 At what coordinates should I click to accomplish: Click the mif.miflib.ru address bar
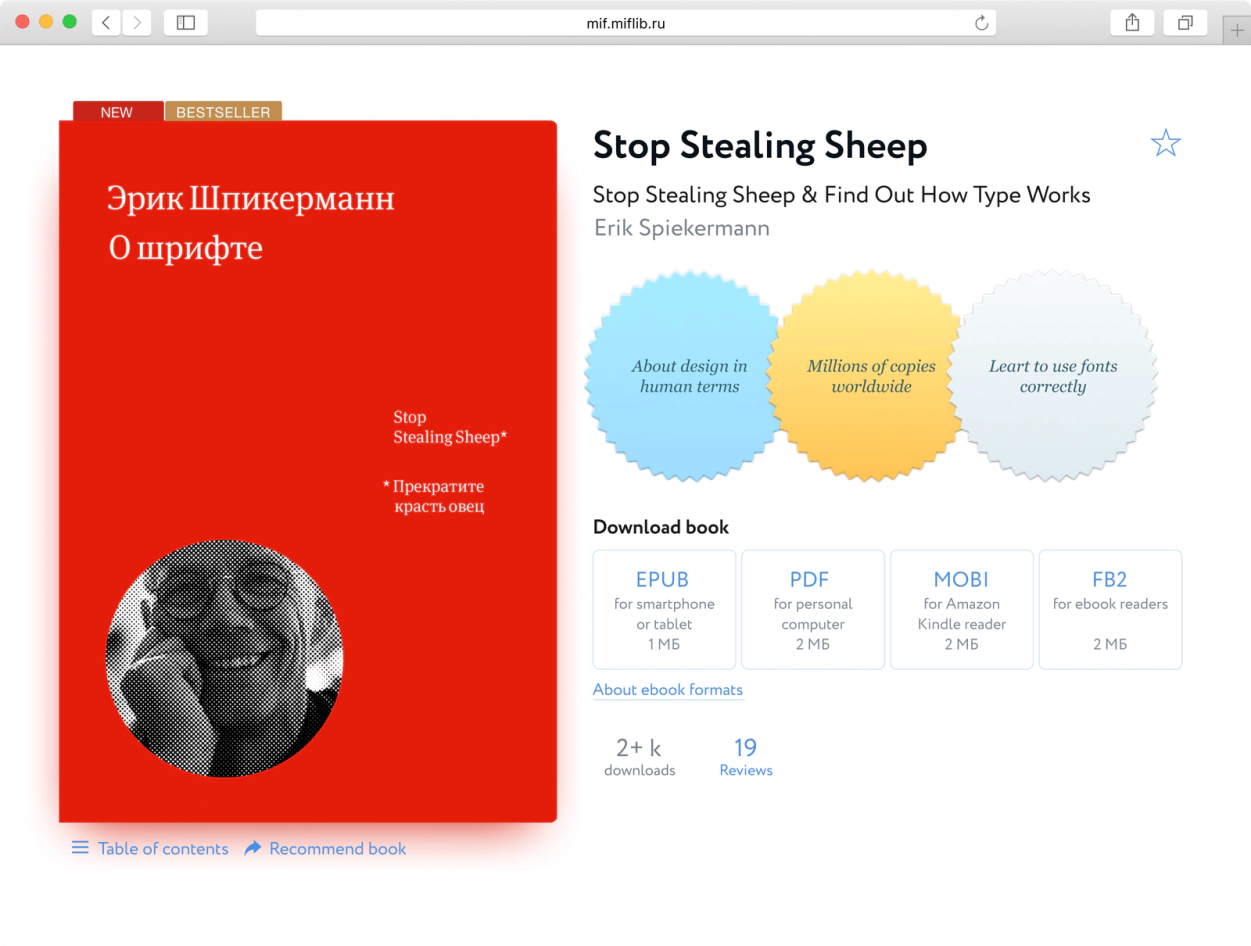pyautogui.click(x=626, y=23)
